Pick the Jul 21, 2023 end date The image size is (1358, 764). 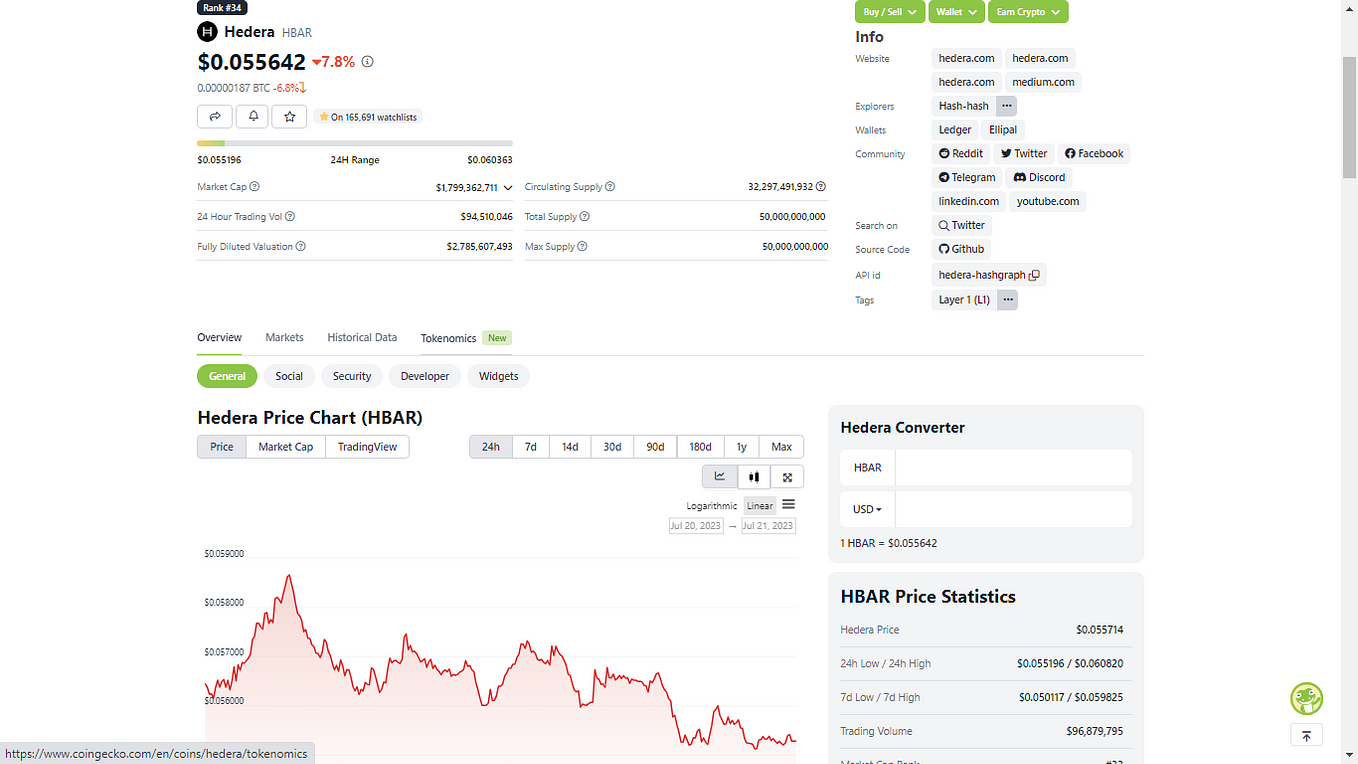[768, 525]
